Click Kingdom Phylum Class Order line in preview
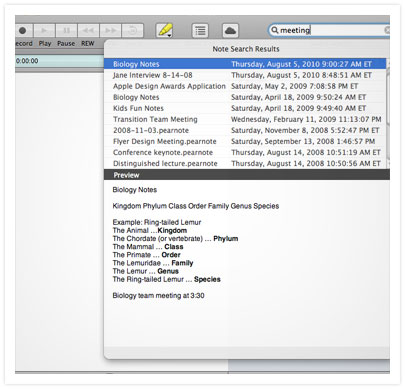 pos(196,206)
